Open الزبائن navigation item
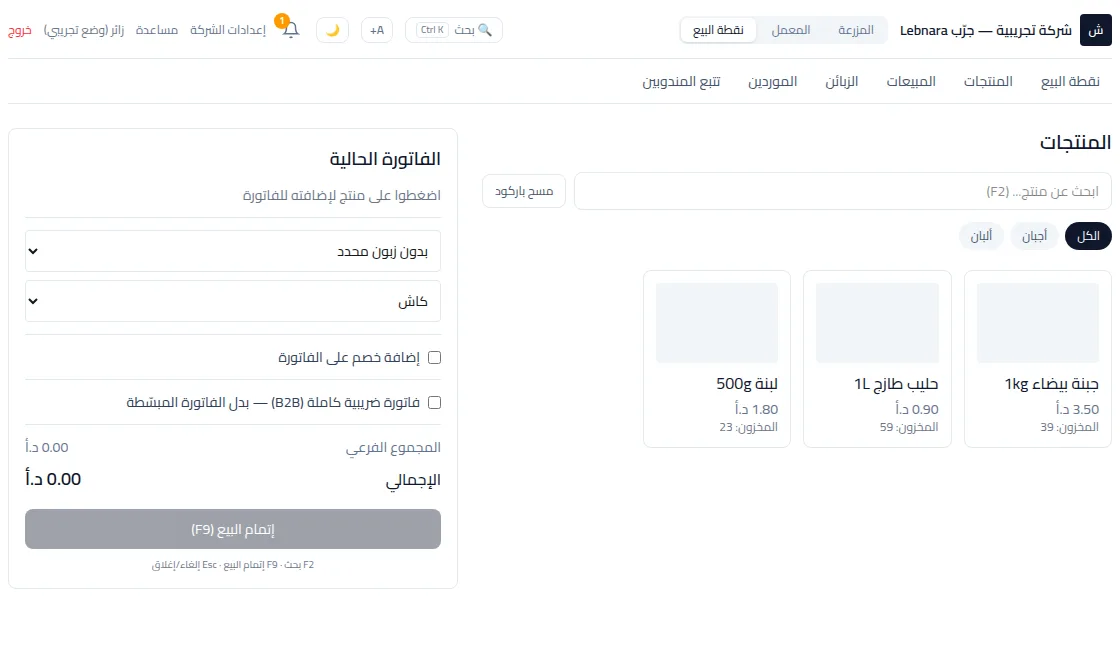 pos(841,81)
